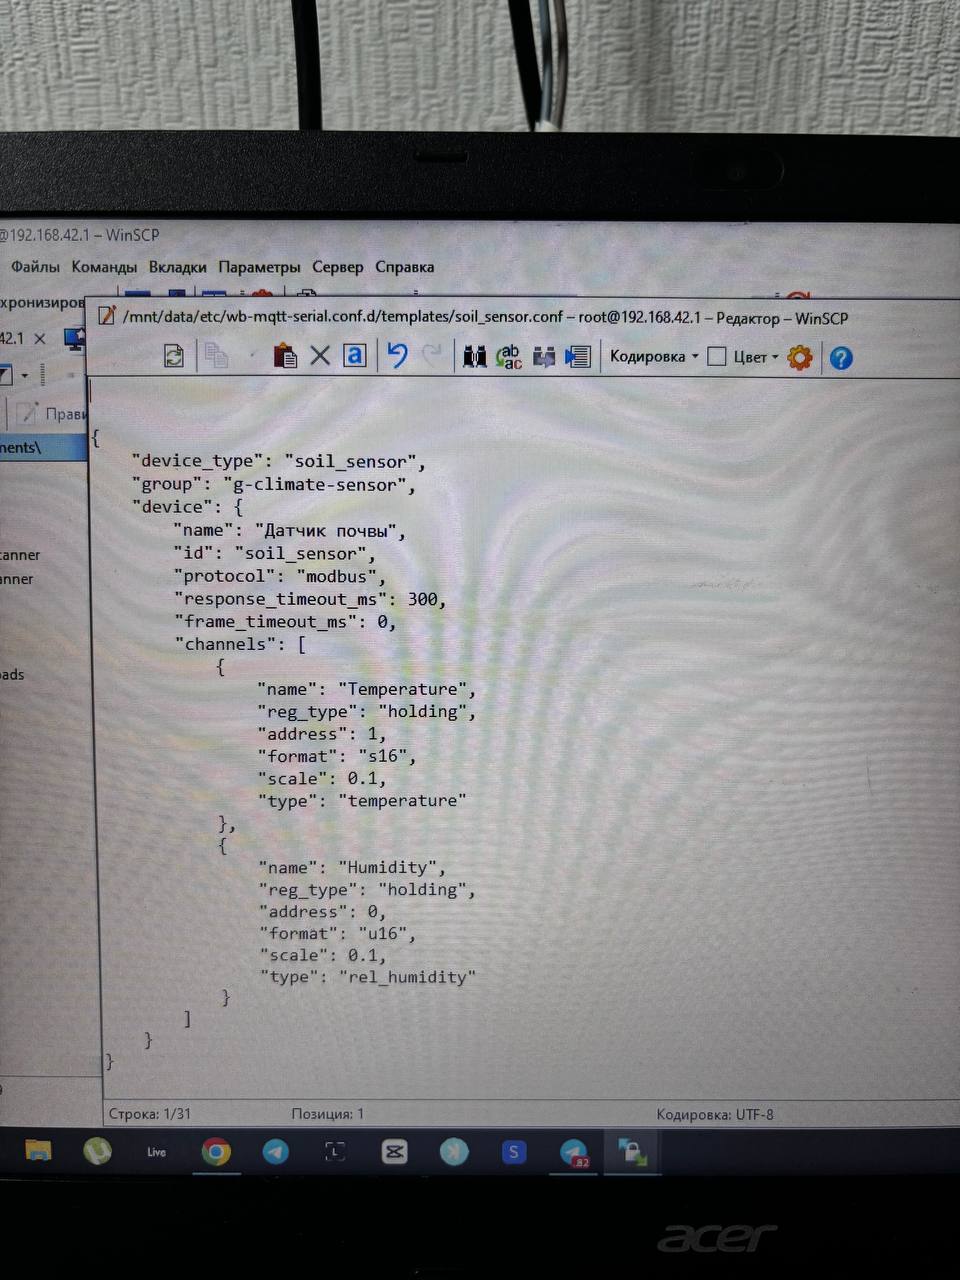Open the Параметры menu

[x=259, y=267]
